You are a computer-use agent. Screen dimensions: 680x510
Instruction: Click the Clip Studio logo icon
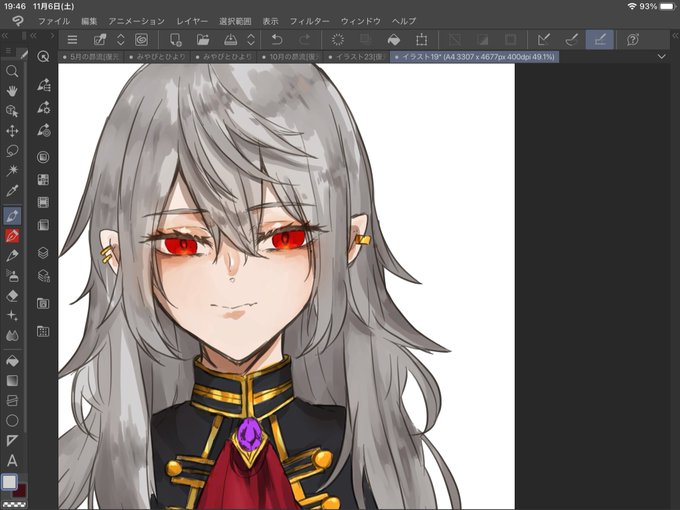(x=17, y=20)
